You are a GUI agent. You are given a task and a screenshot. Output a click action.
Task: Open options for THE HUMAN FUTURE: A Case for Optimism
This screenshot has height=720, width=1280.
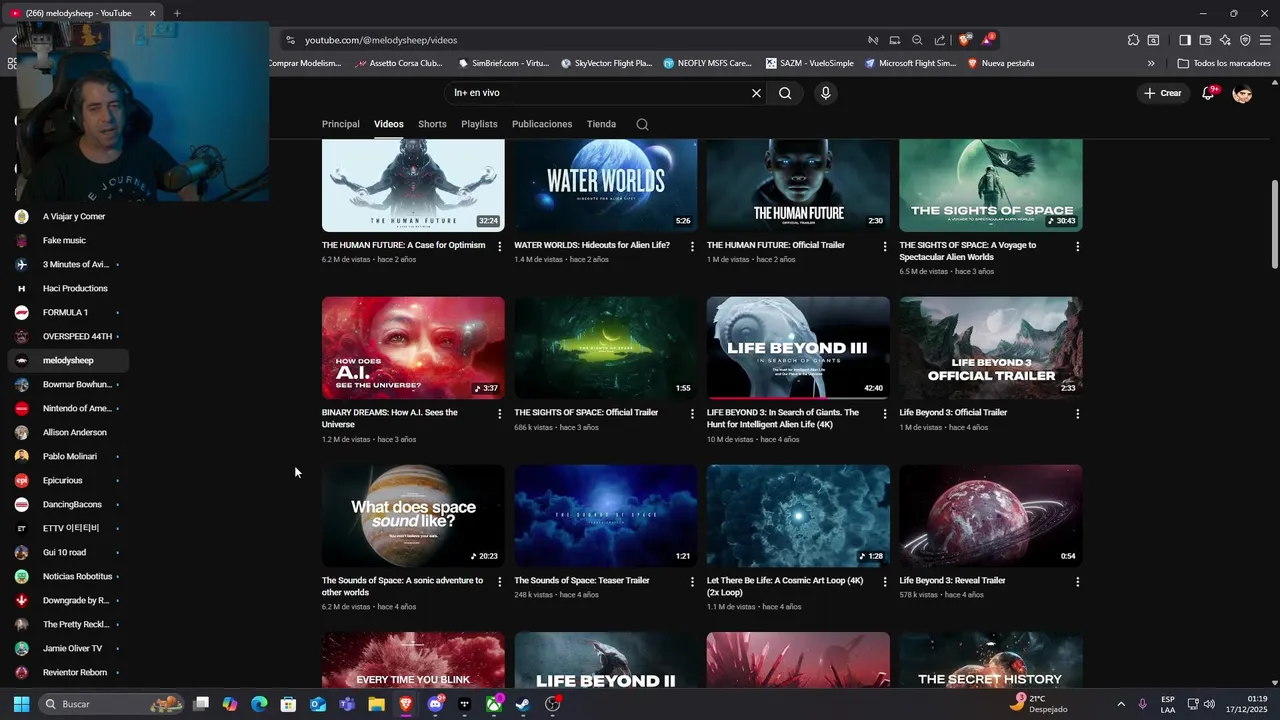click(500, 246)
